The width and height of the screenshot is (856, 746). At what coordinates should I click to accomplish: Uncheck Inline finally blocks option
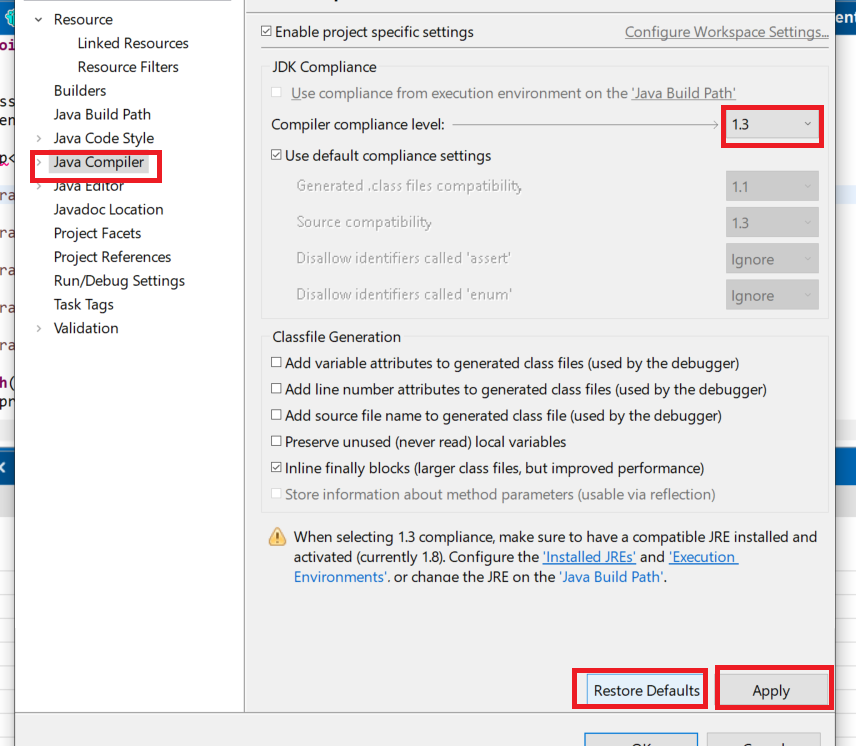click(277, 468)
